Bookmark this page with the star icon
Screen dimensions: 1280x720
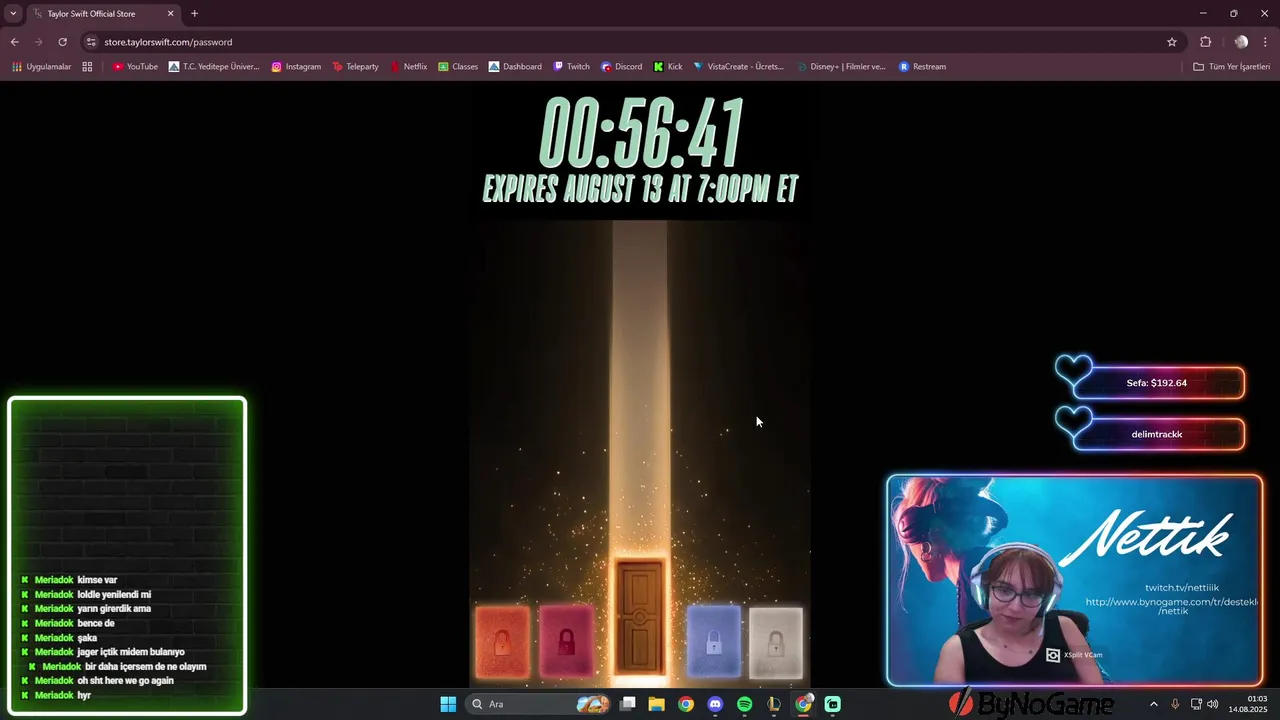[x=1172, y=42]
